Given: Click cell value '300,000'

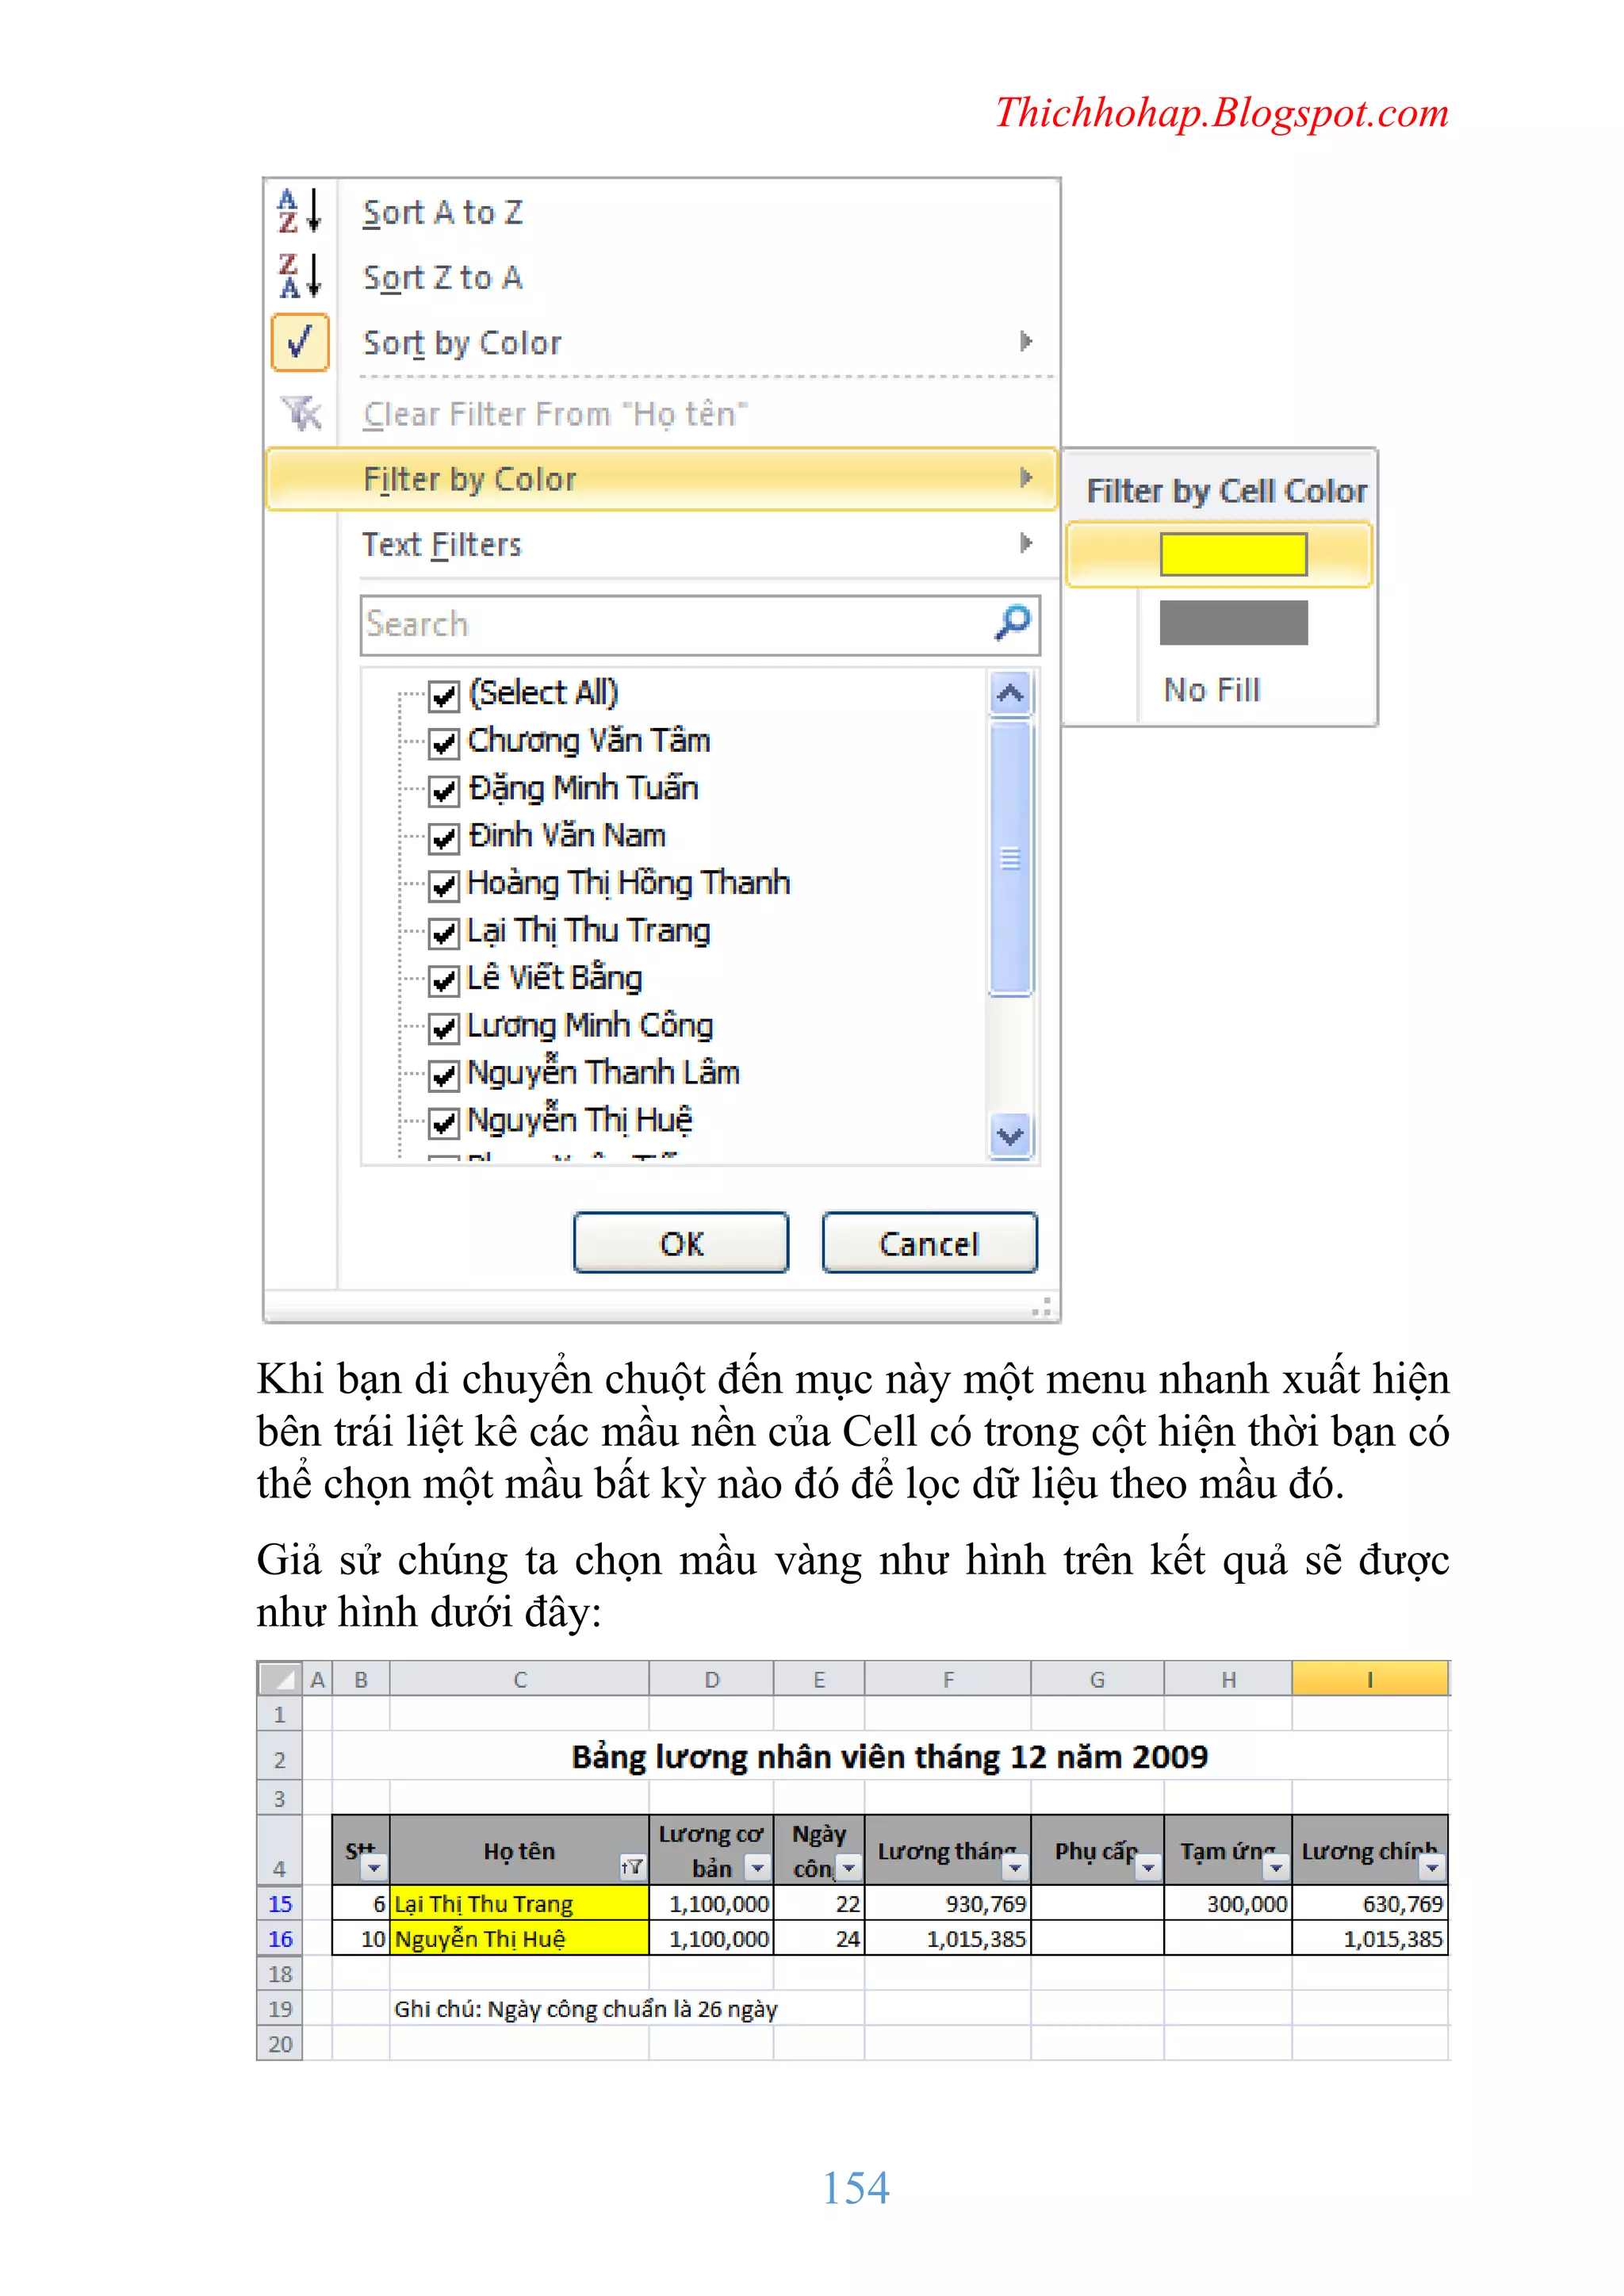Looking at the screenshot, I should tap(1228, 1904).
